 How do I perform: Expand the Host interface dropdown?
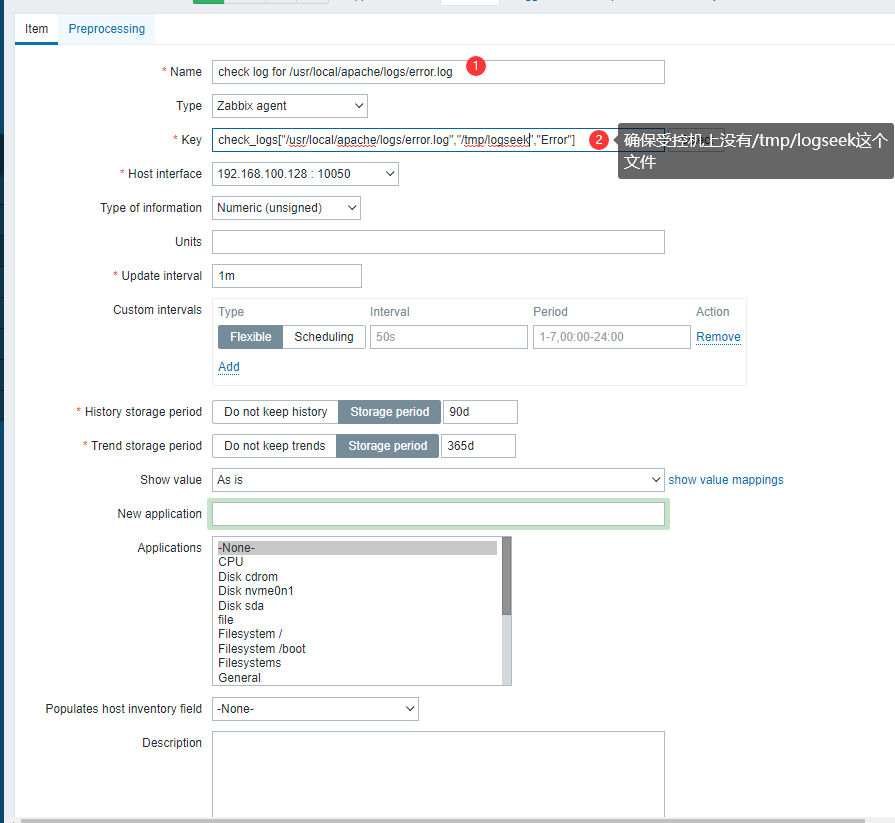[x=305, y=174]
